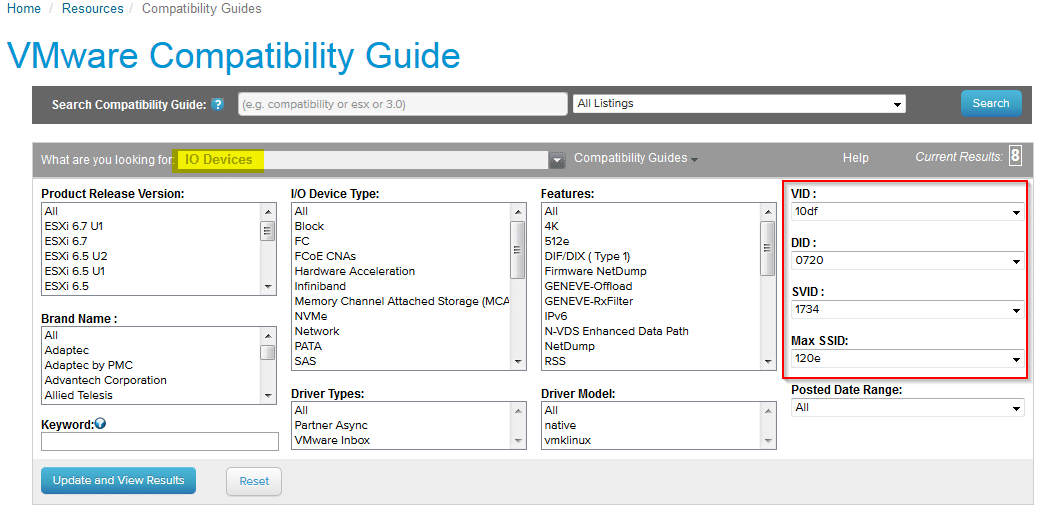Select Allied Telesis brand

tap(78, 395)
